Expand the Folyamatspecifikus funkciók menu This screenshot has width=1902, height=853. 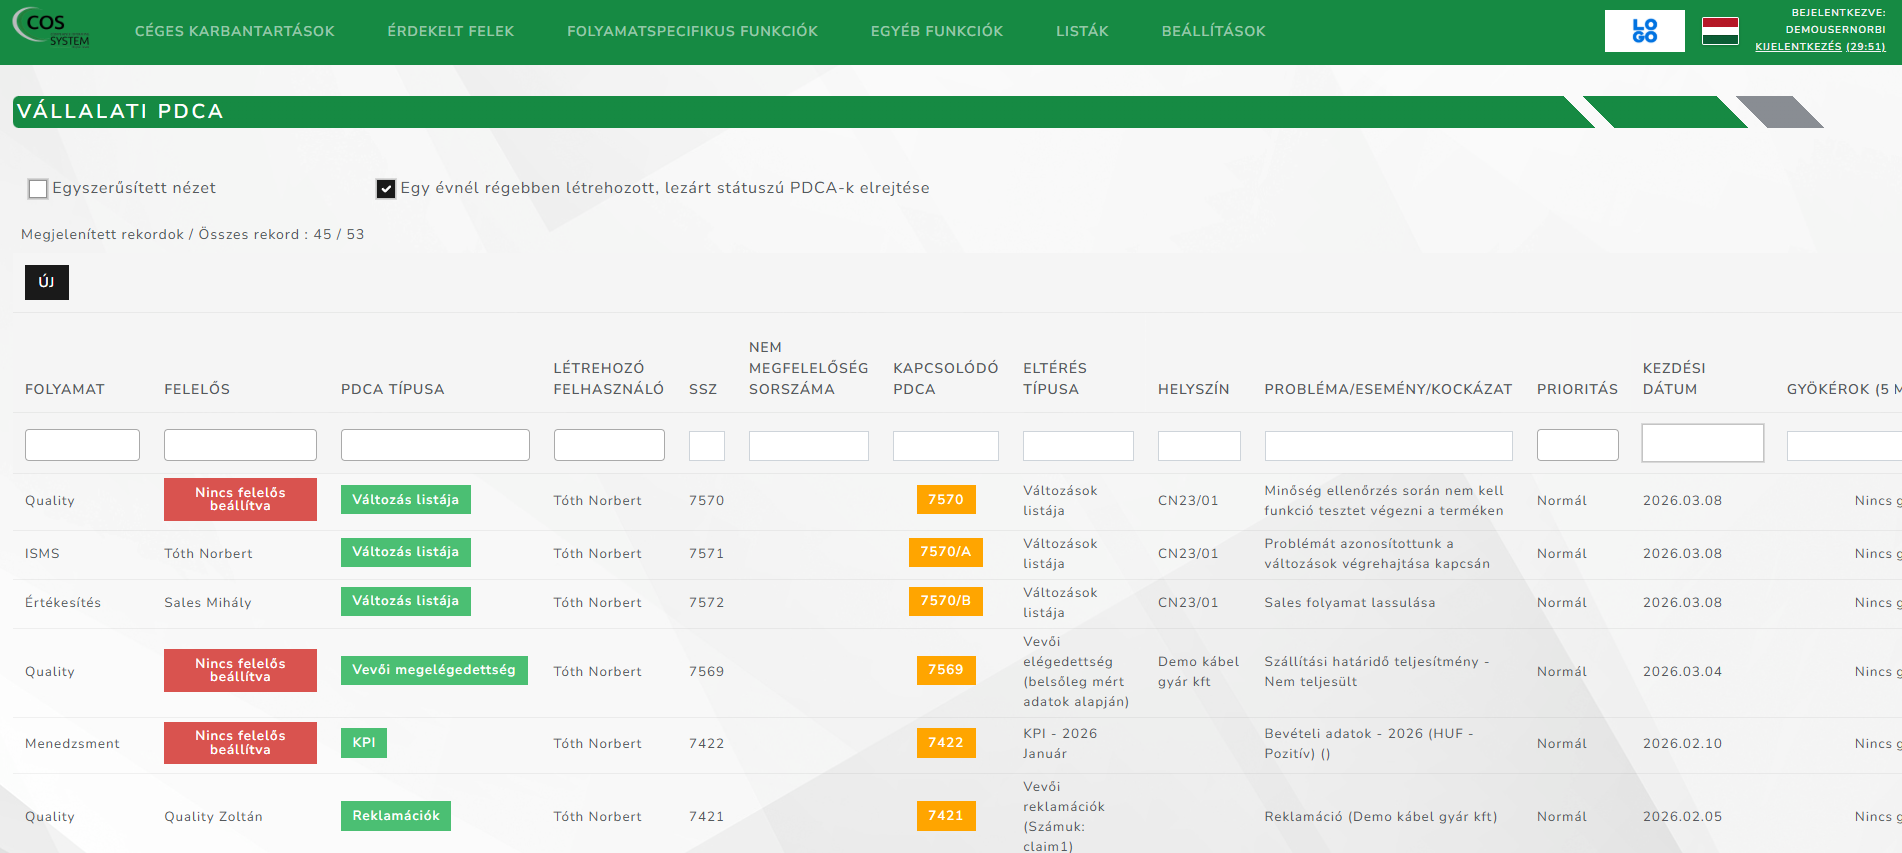[692, 31]
